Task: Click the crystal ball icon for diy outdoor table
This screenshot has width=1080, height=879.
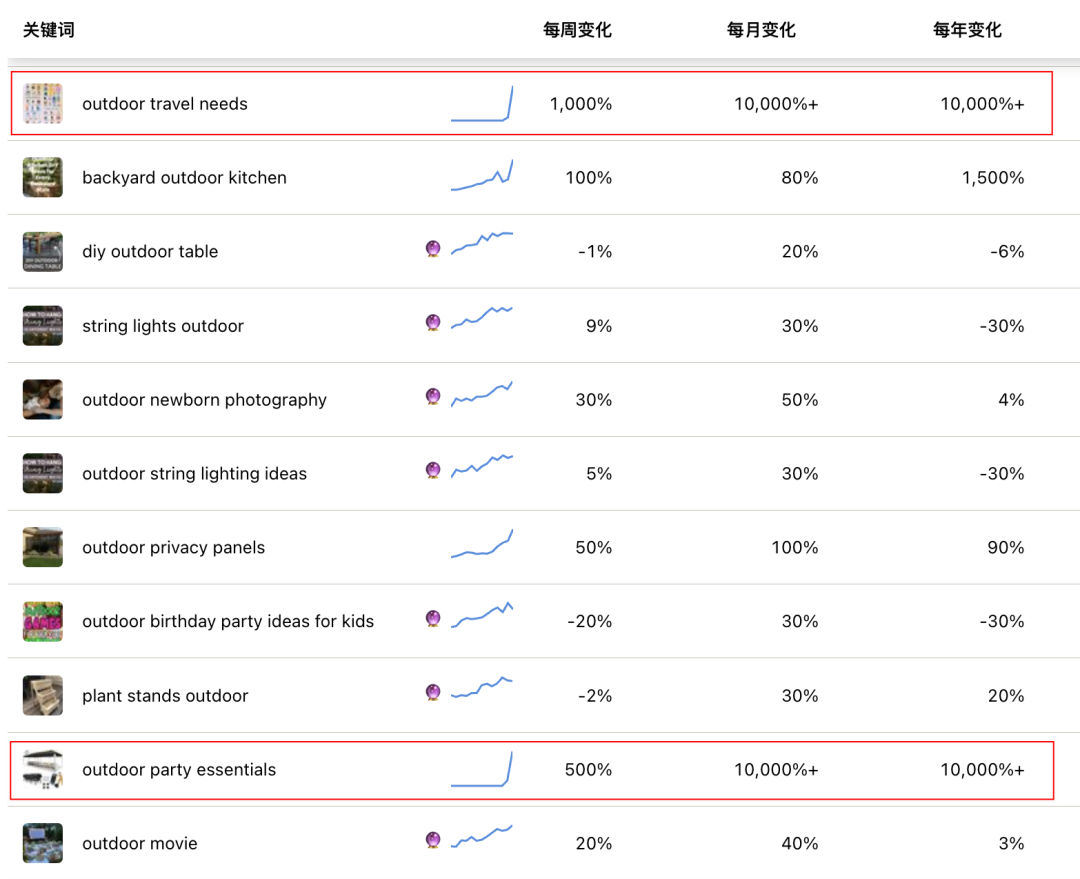Action: [x=433, y=249]
